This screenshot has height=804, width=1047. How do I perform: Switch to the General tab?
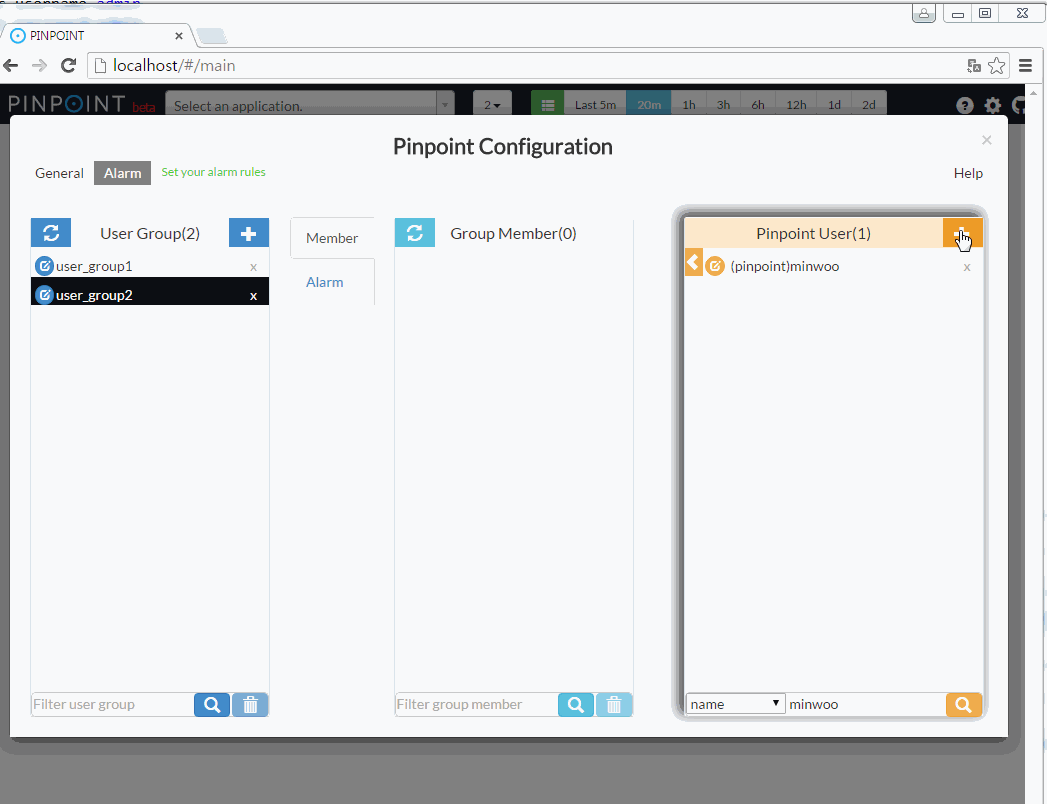tap(59, 173)
